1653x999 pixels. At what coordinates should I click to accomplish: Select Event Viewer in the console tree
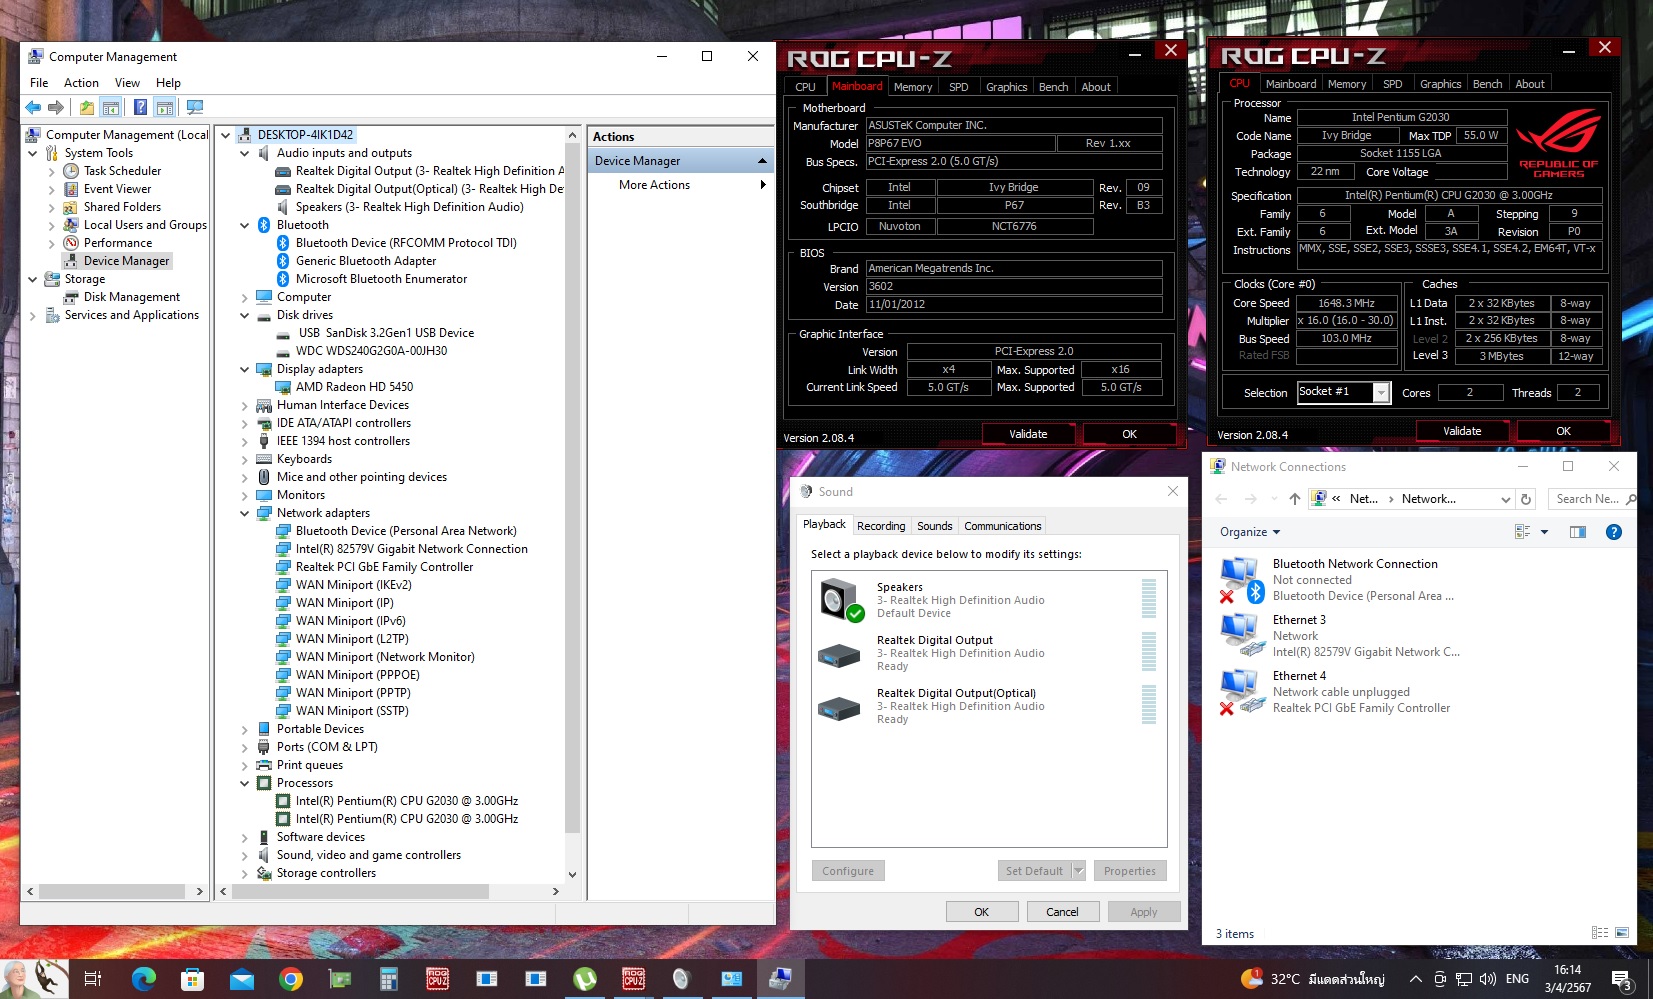click(117, 189)
